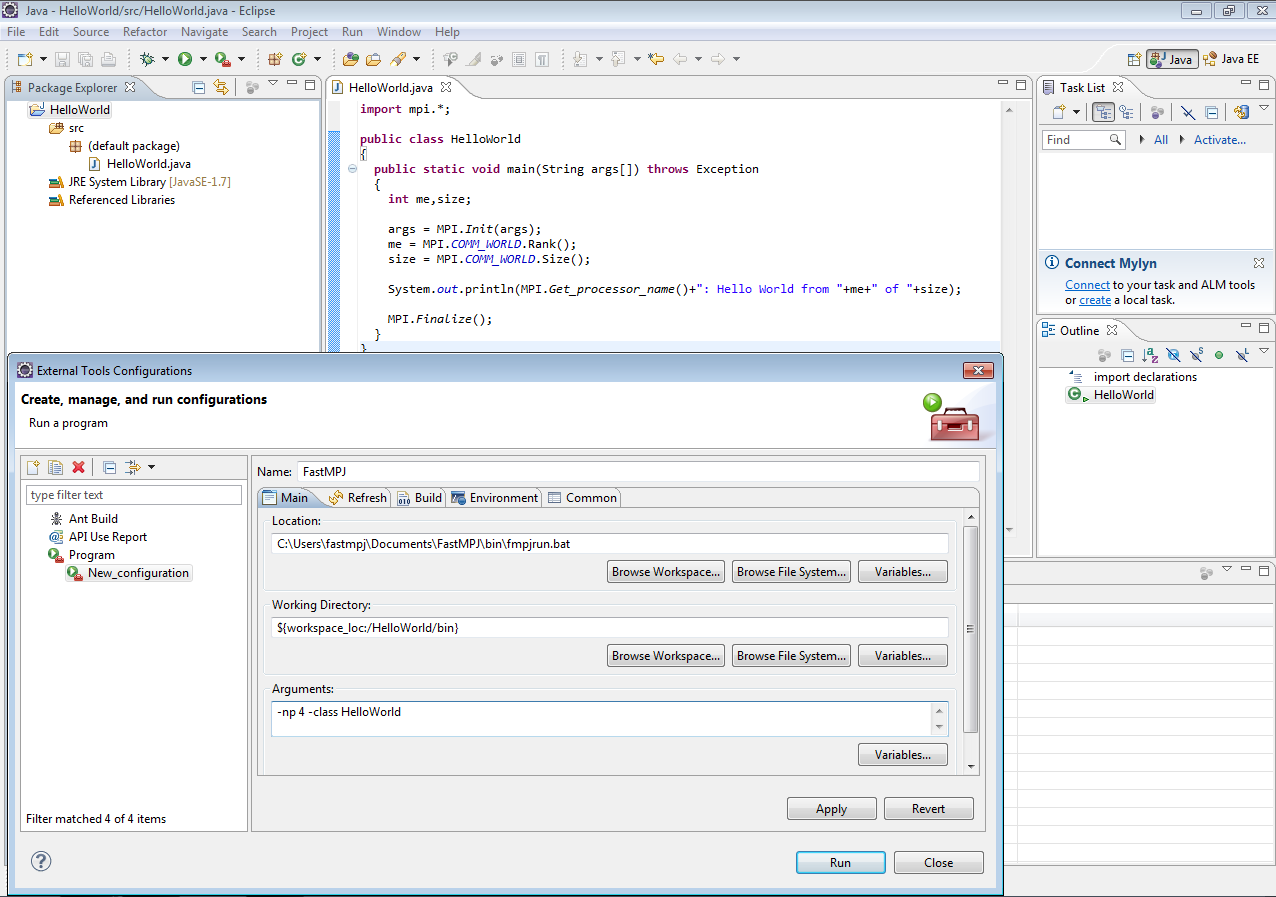Viewport: 1276px width, 897px height.
Task: Click the Open Perspective icon
Action: click(1134, 59)
